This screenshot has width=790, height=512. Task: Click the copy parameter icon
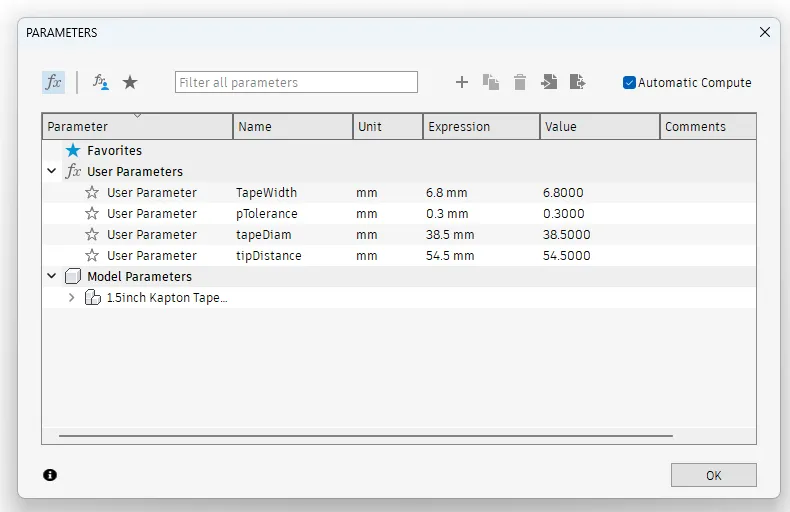(x=491, y=82)
